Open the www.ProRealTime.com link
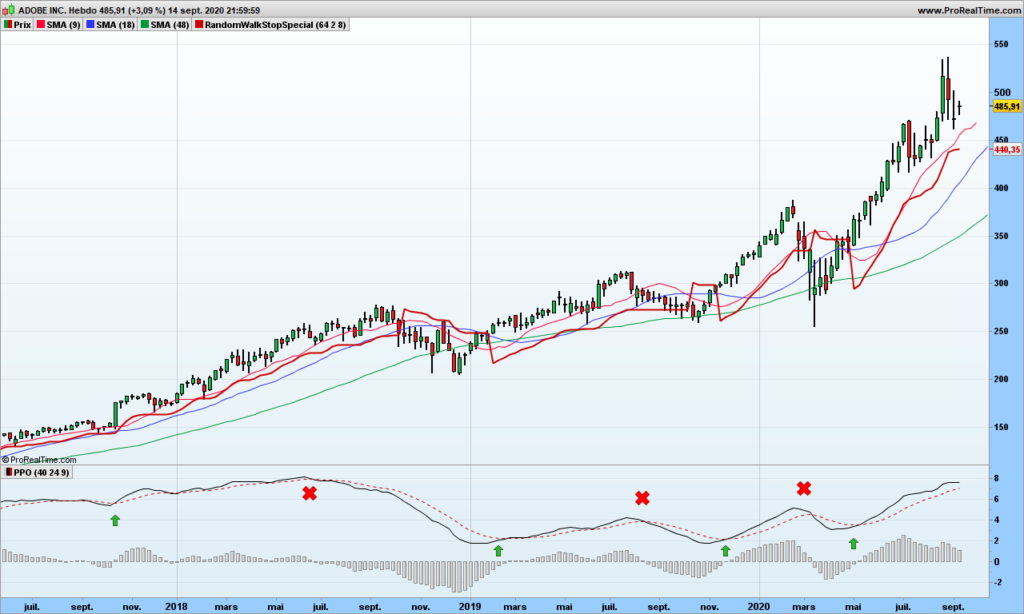 (x=968, y=10)
